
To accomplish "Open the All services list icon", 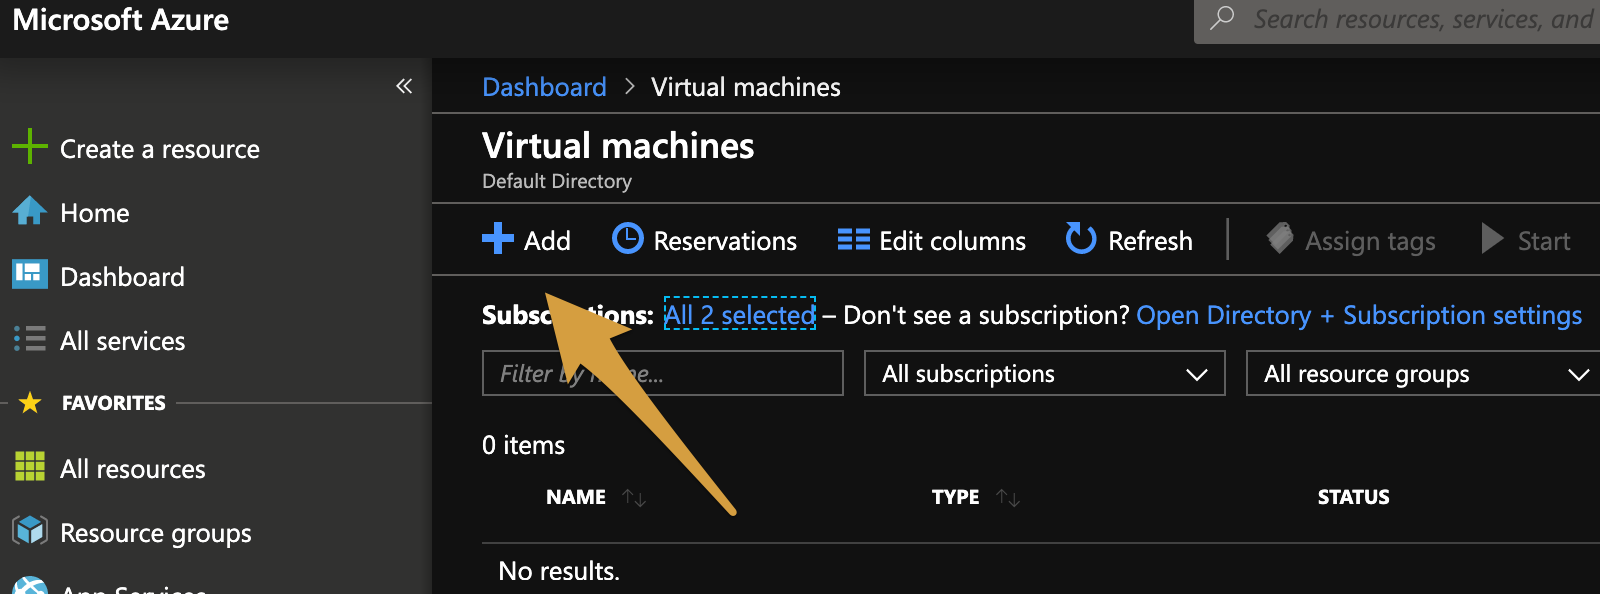I will click(x=30, y=339).
